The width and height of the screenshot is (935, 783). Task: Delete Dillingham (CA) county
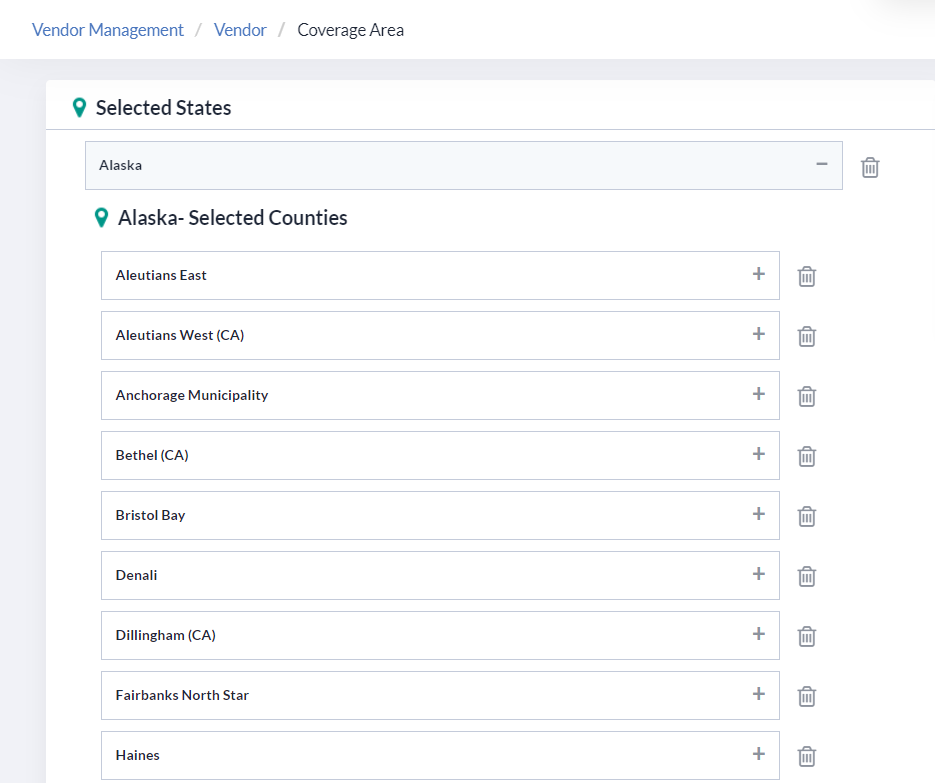(x=806, y=636)
